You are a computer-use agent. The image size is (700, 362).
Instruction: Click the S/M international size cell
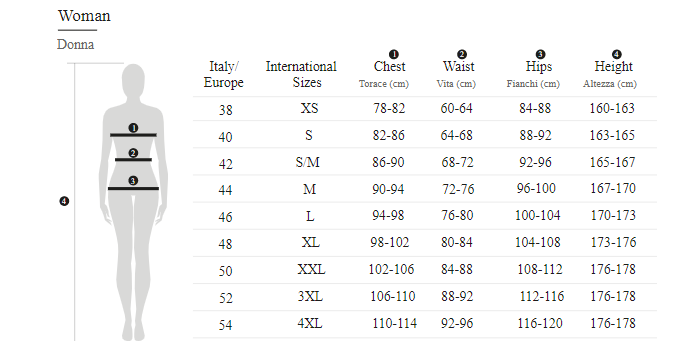coord(308,162)
